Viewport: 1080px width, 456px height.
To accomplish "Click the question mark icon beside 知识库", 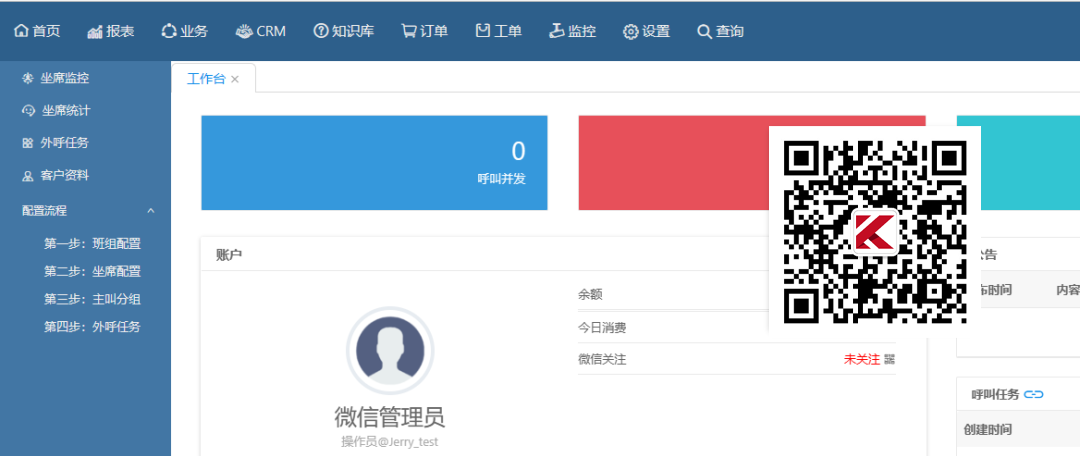I will (x=320, y=31).
